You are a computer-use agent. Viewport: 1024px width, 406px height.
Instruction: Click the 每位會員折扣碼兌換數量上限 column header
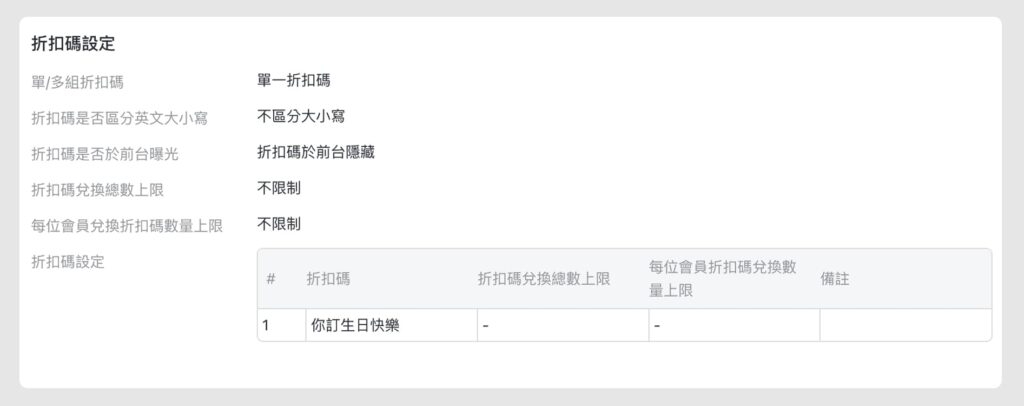pyautogui.click(x=722, y=279)
